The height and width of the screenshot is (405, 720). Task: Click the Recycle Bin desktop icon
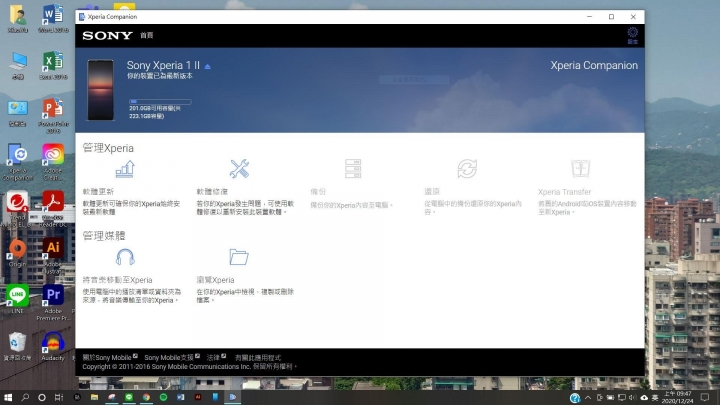17,346
